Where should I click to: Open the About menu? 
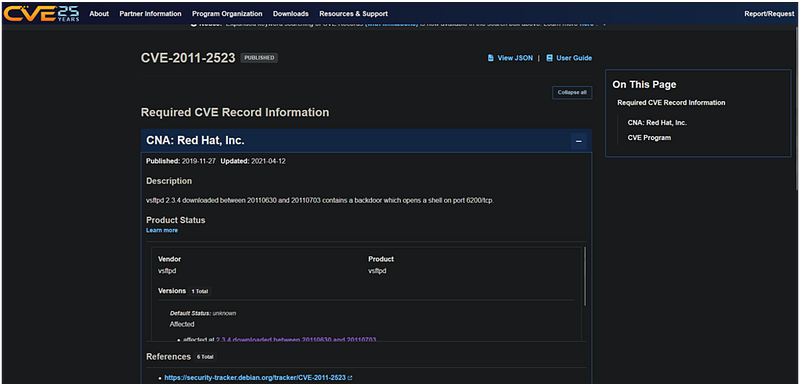click(99, 14)
